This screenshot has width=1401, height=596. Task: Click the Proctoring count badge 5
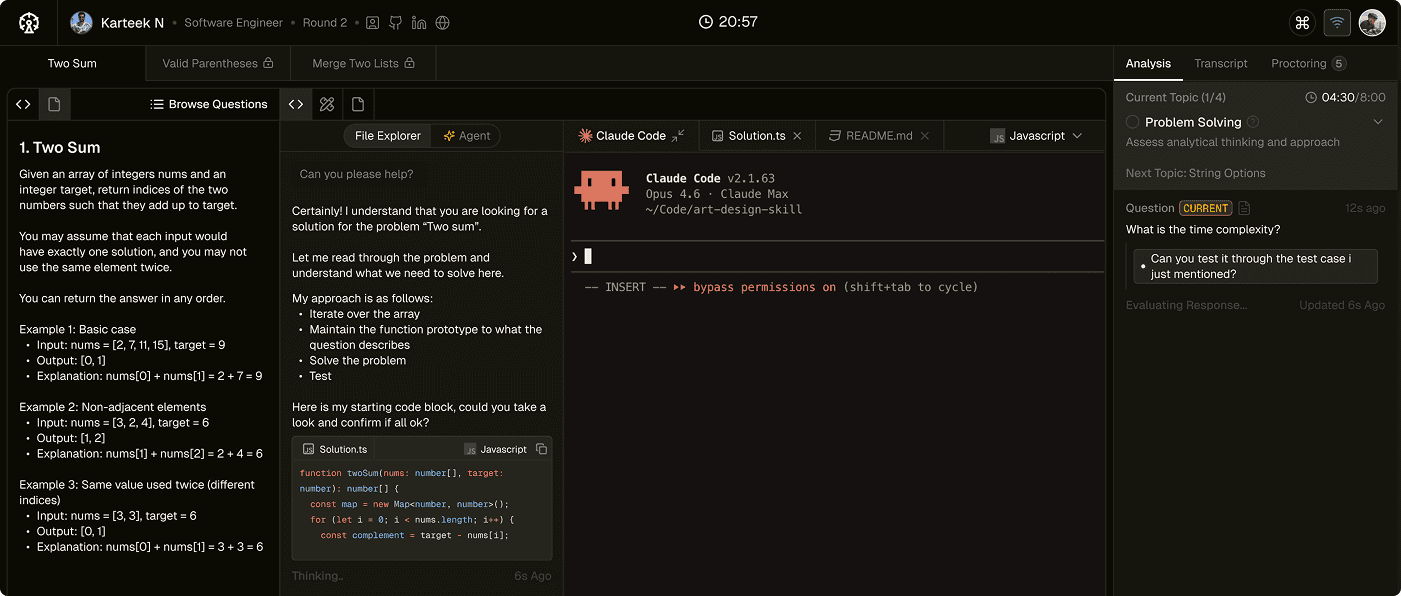point(1339,64)
